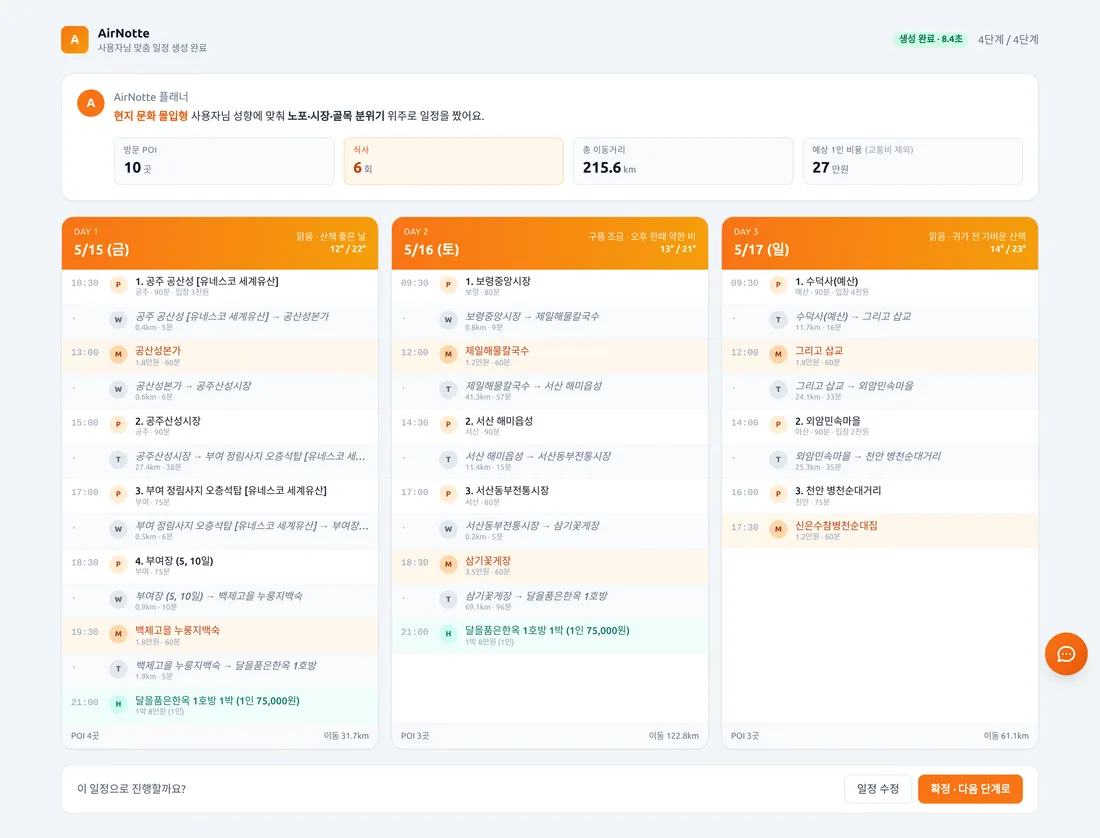This screenshot has height=838, width=1100.
Task: Click 부여장 (5, 10일) → 백제고을 누룽지백숙 route row
Action: point(220,600)
